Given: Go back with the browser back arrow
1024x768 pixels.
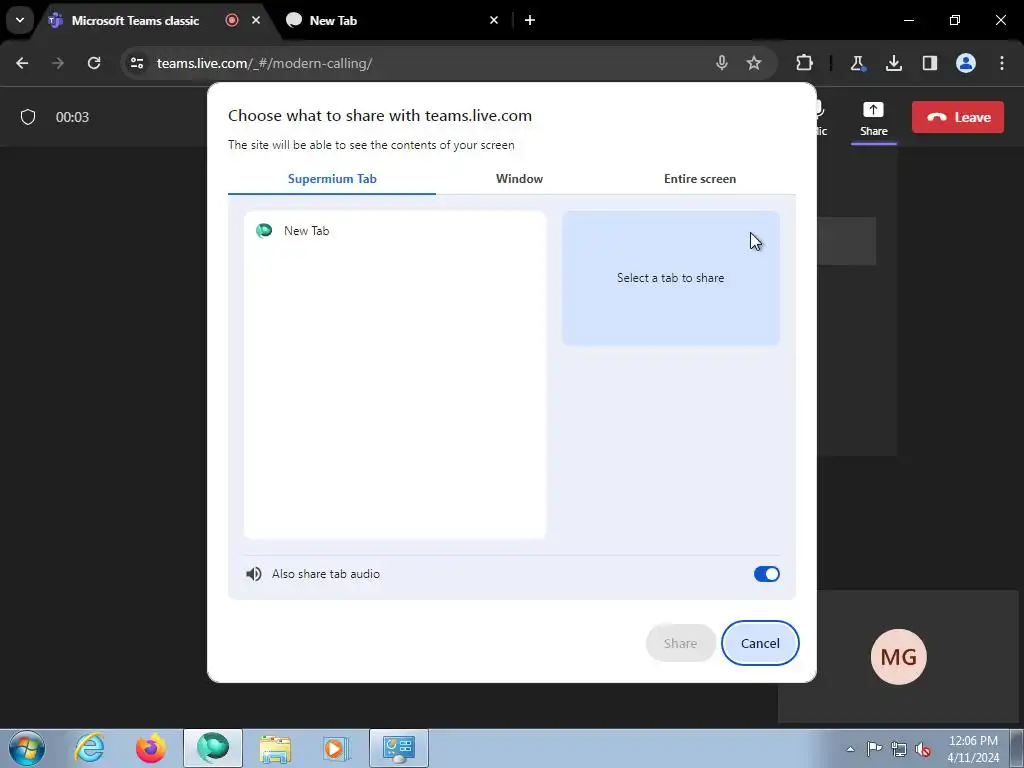Looking at the screenshot, I should [22, 63].
